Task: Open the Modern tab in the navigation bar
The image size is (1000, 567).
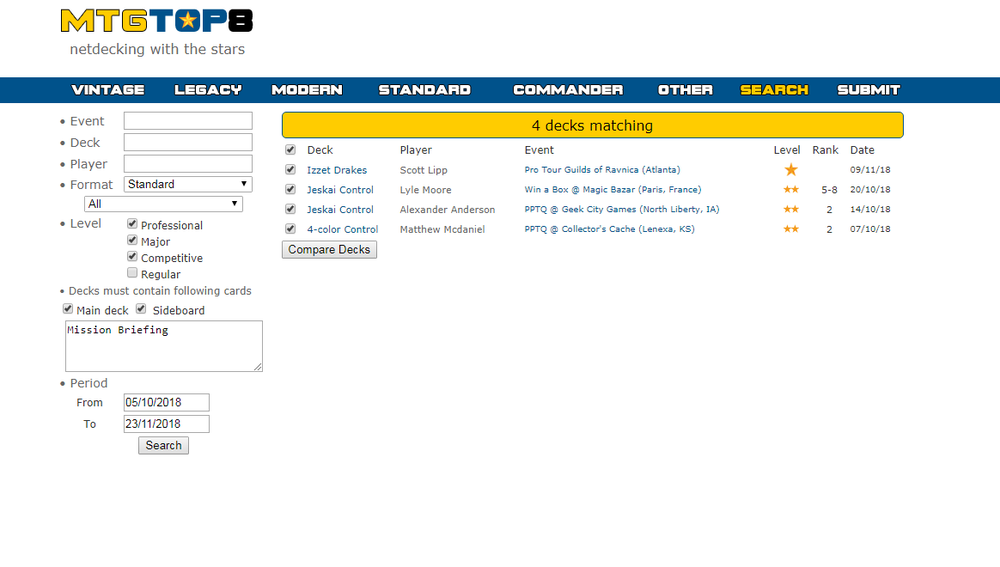Action: click(307, 90)
